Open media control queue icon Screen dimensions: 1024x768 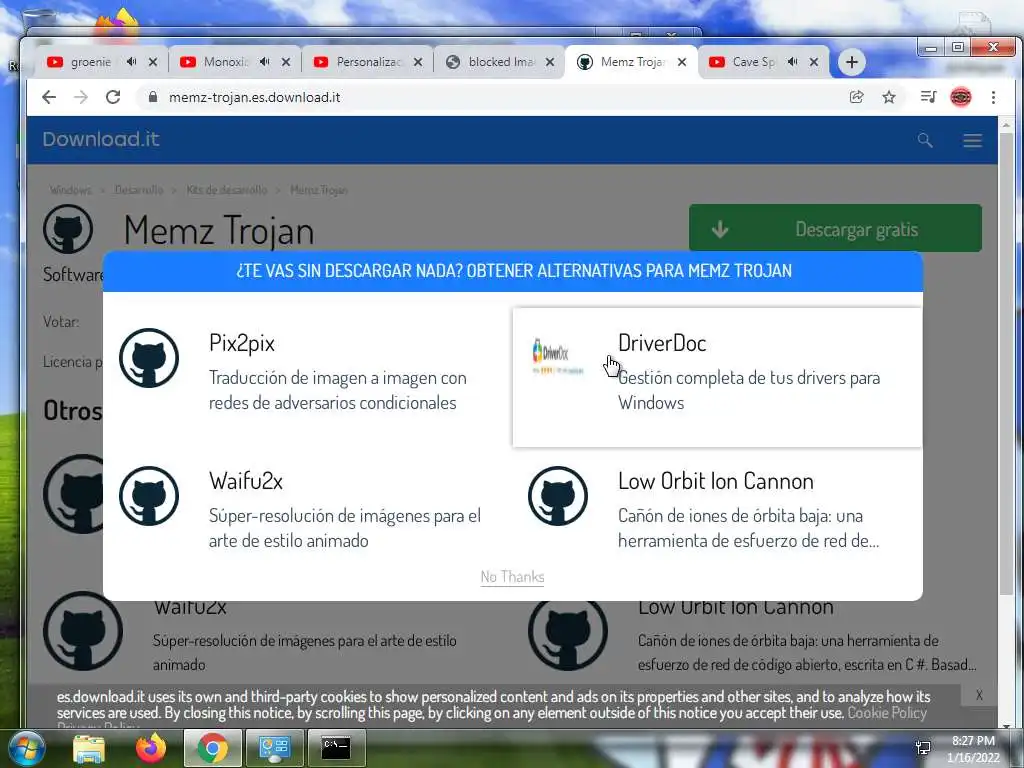coord(928,97)
